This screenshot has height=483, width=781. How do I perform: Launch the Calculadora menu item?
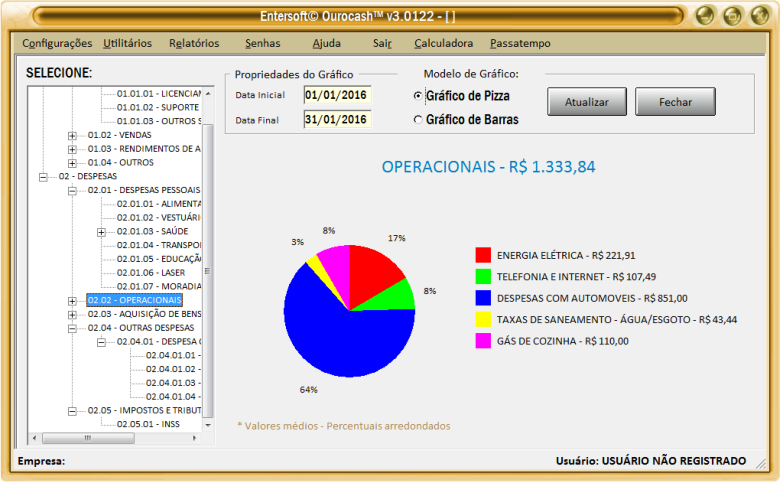[443, 43]
